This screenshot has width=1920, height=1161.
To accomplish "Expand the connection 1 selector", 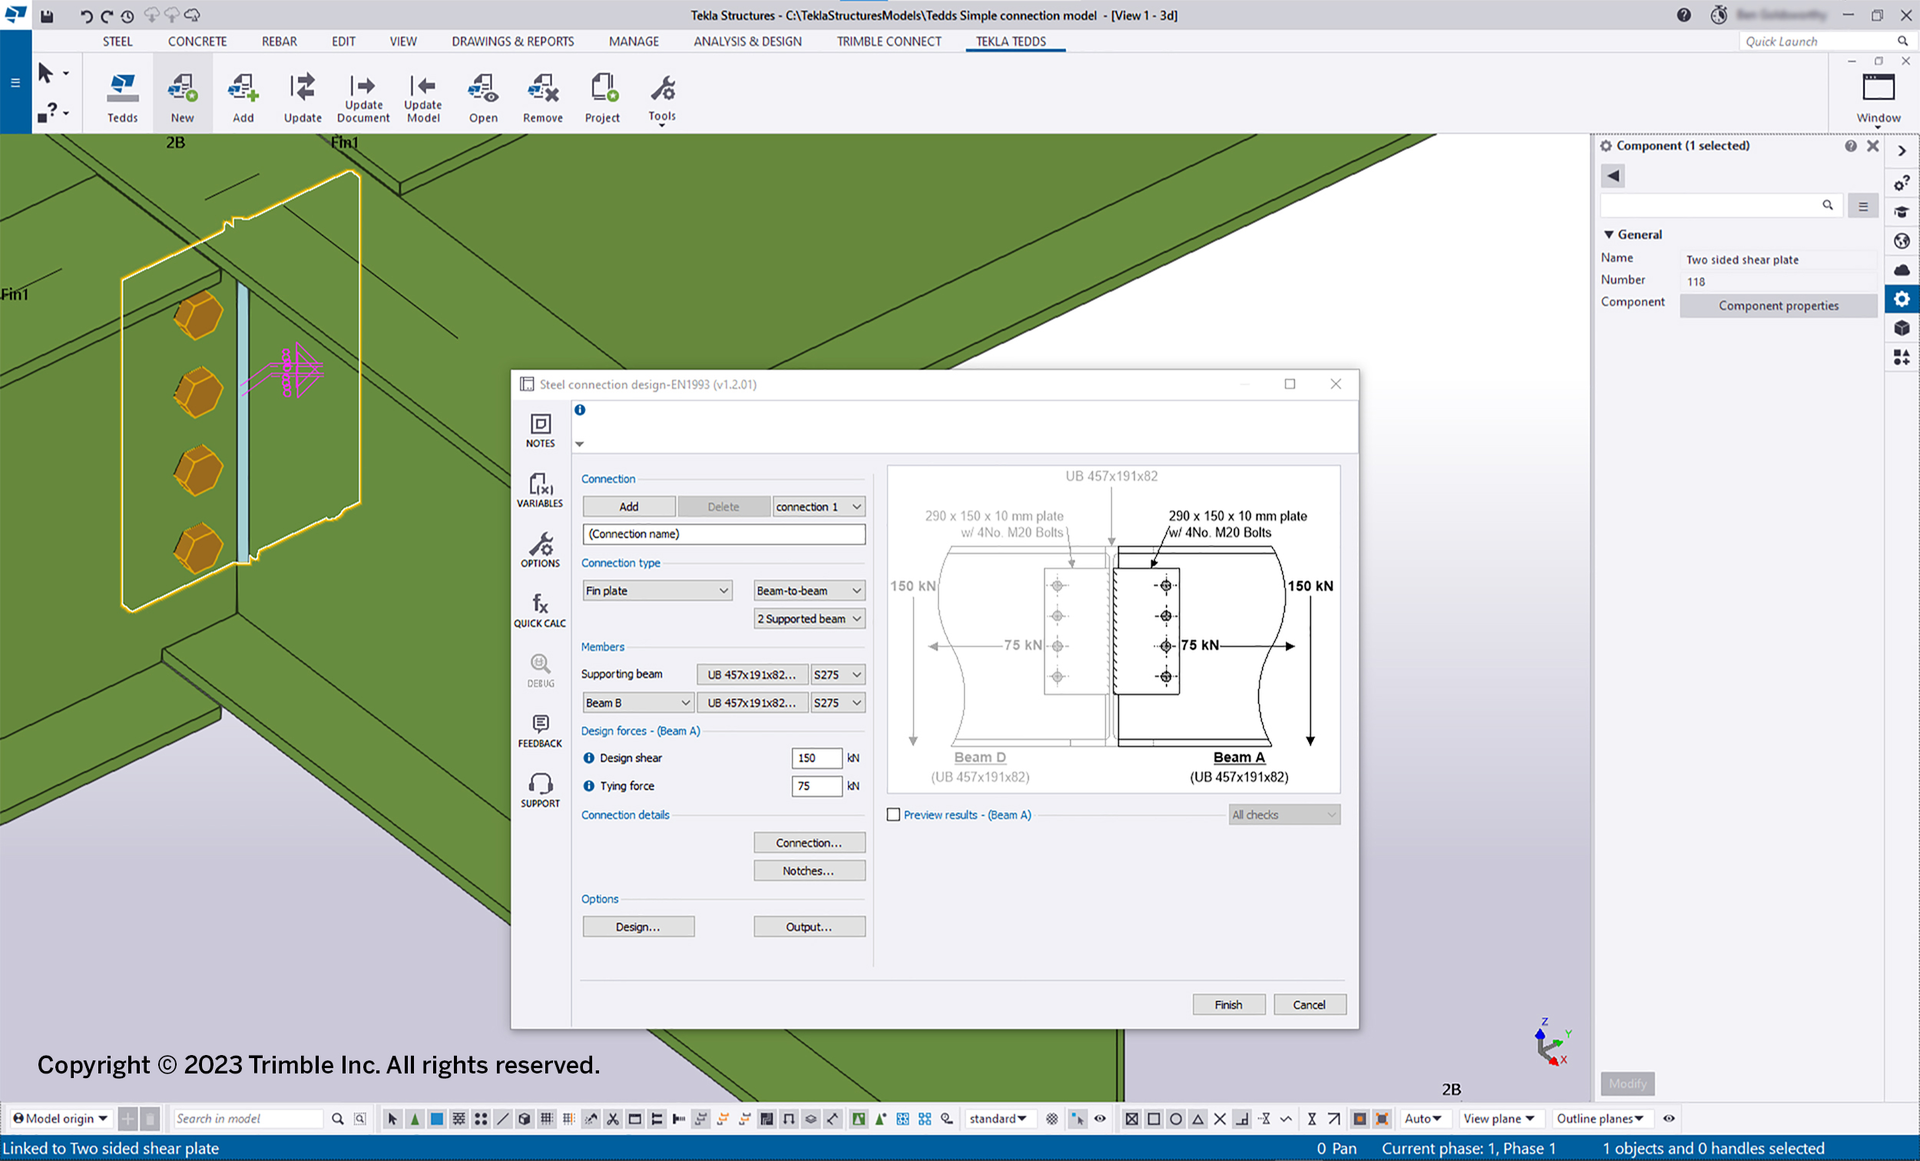I will 818,506.
